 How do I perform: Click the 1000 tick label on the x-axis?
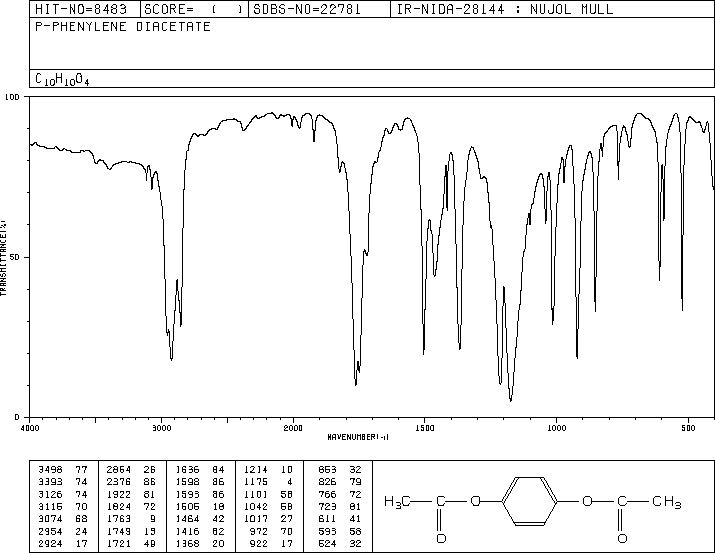click(x=556, y=428)
